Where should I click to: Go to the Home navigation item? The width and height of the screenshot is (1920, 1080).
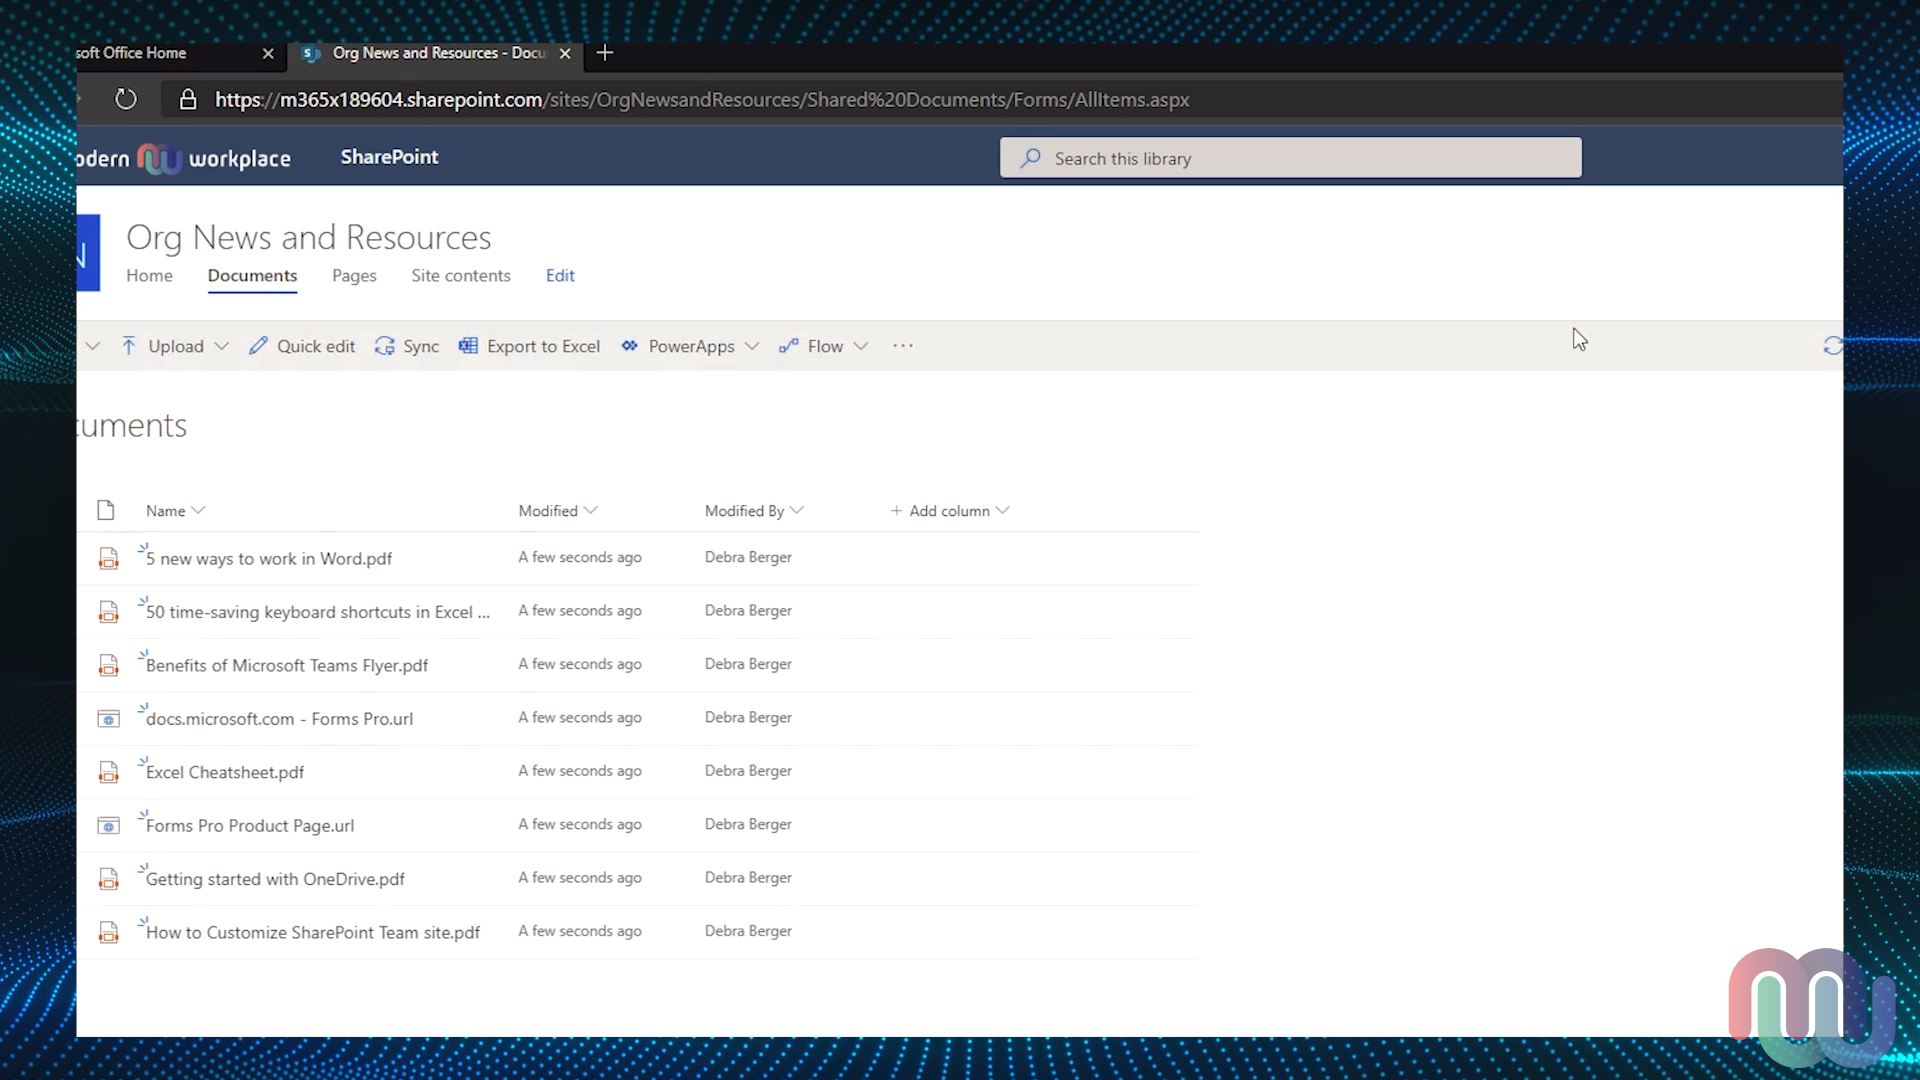point(149,276)
